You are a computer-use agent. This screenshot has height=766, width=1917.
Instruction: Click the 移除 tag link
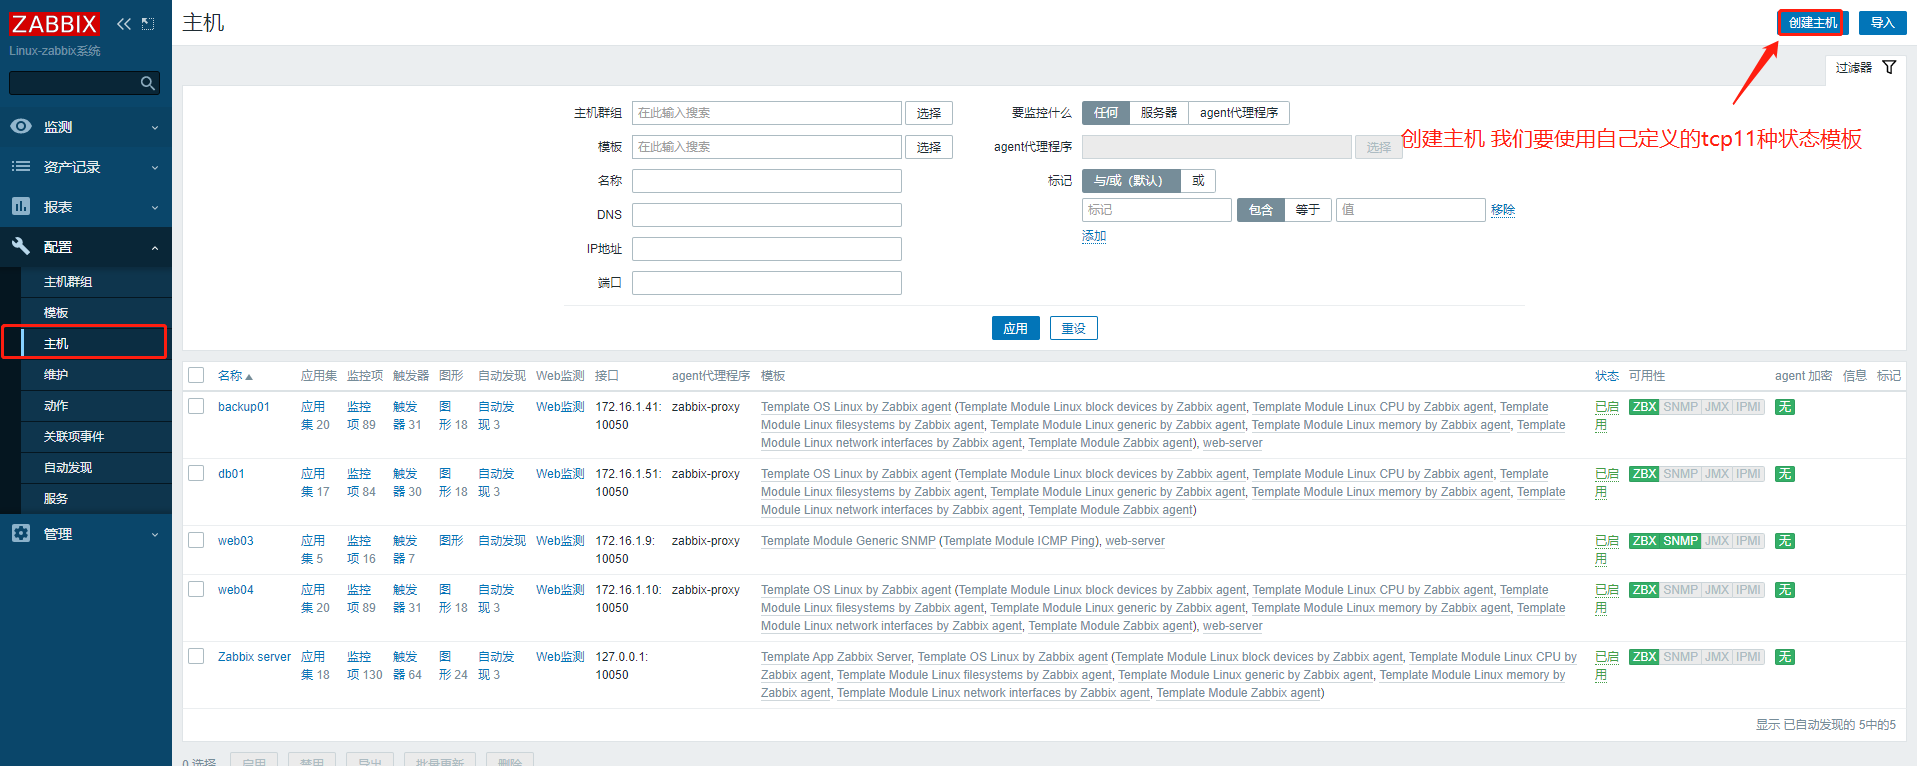tap(1503, 210)
